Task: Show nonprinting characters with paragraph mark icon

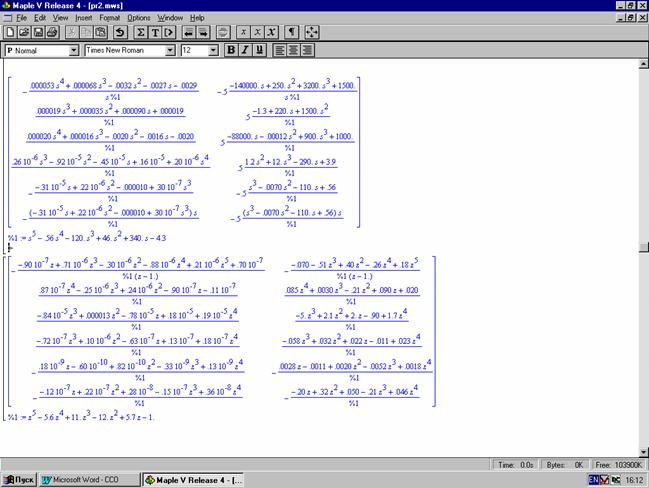Action: 292,33
